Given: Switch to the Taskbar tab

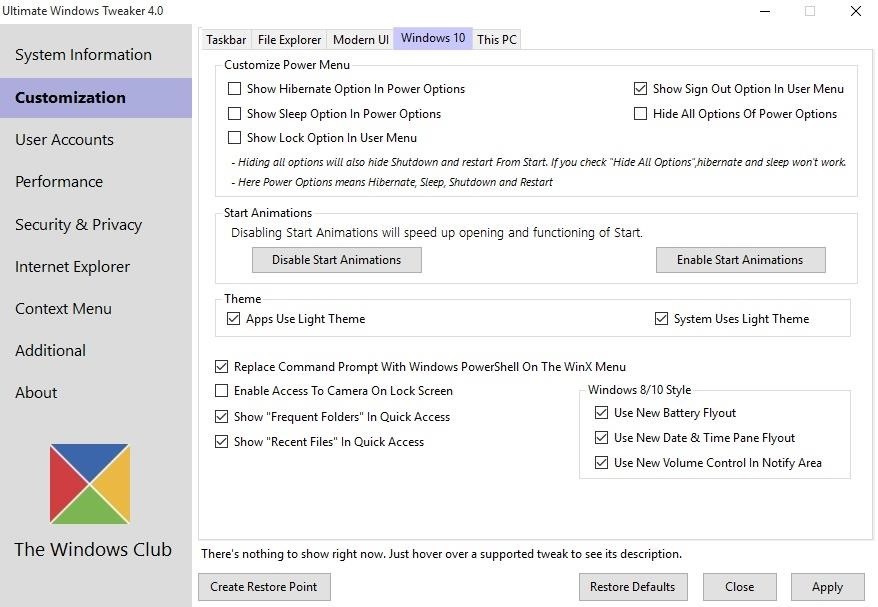Looking at the screenshot, I should pos(226,40).
